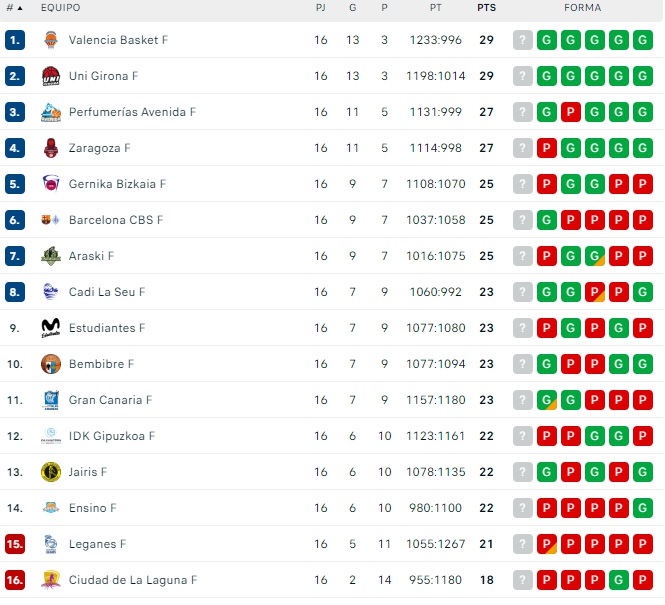This screenshot has height=605, width=665.
Task: Click the EQUIPO column header
Action: (61, 8)
